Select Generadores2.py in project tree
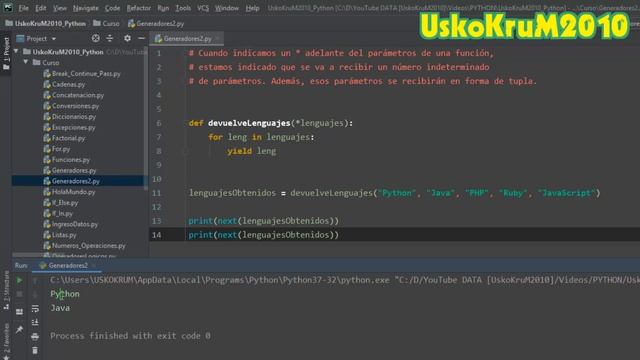Viewport: 640px width, 360px height. [x=71, y=181]
